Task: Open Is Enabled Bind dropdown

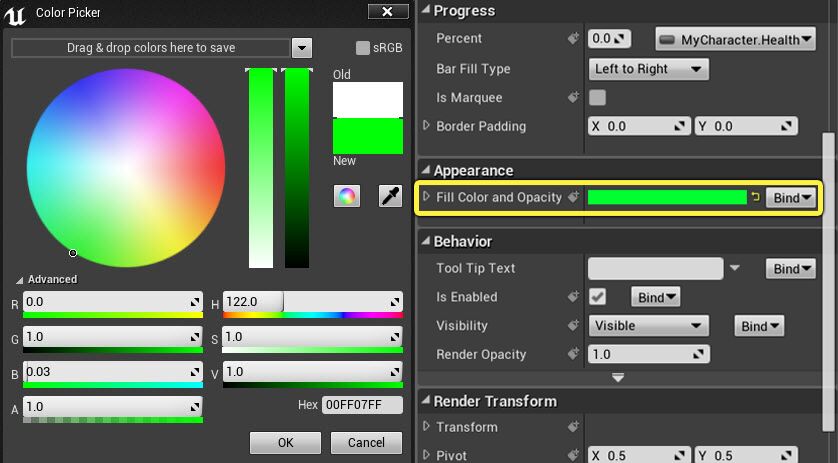Action: pos(656,297)
